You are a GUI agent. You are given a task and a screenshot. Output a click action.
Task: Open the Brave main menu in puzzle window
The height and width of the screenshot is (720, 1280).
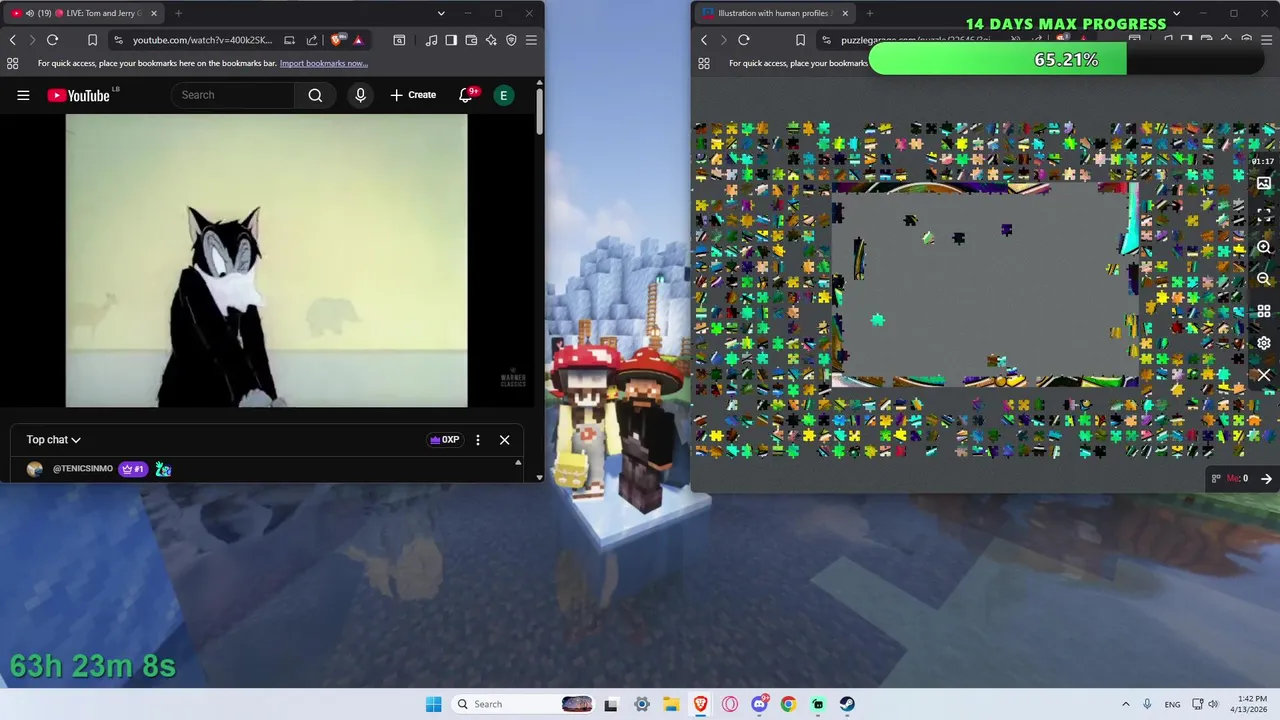coord(1266,40)
